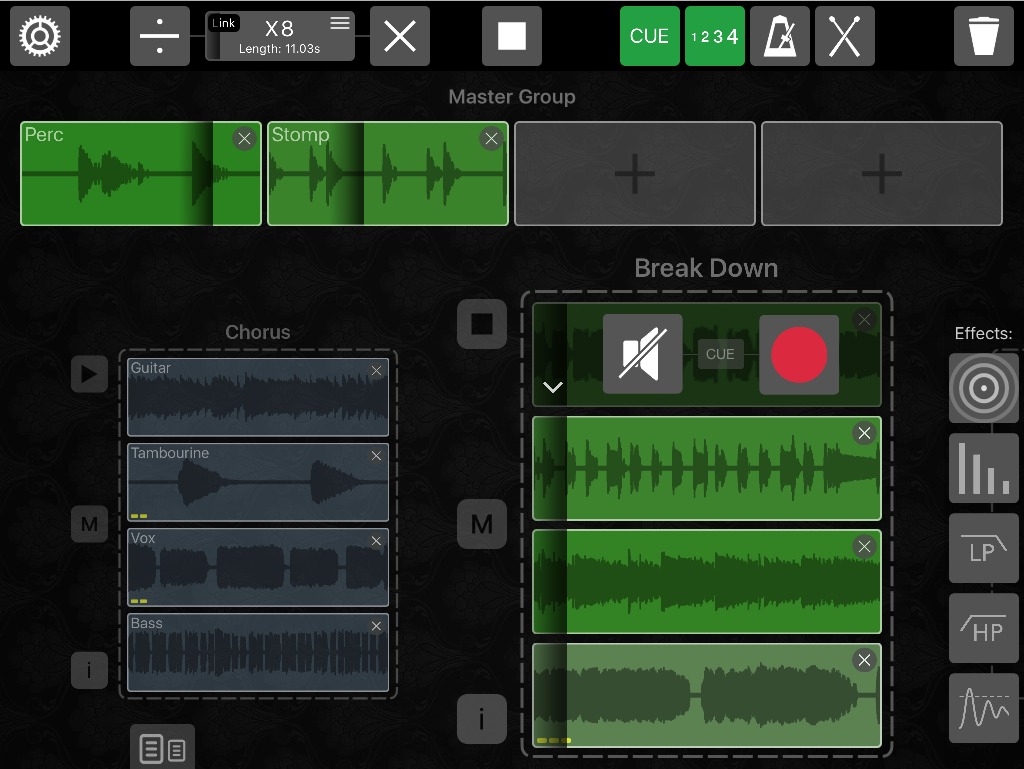Open the waveform distortion effect

click(x=984, y=708)
